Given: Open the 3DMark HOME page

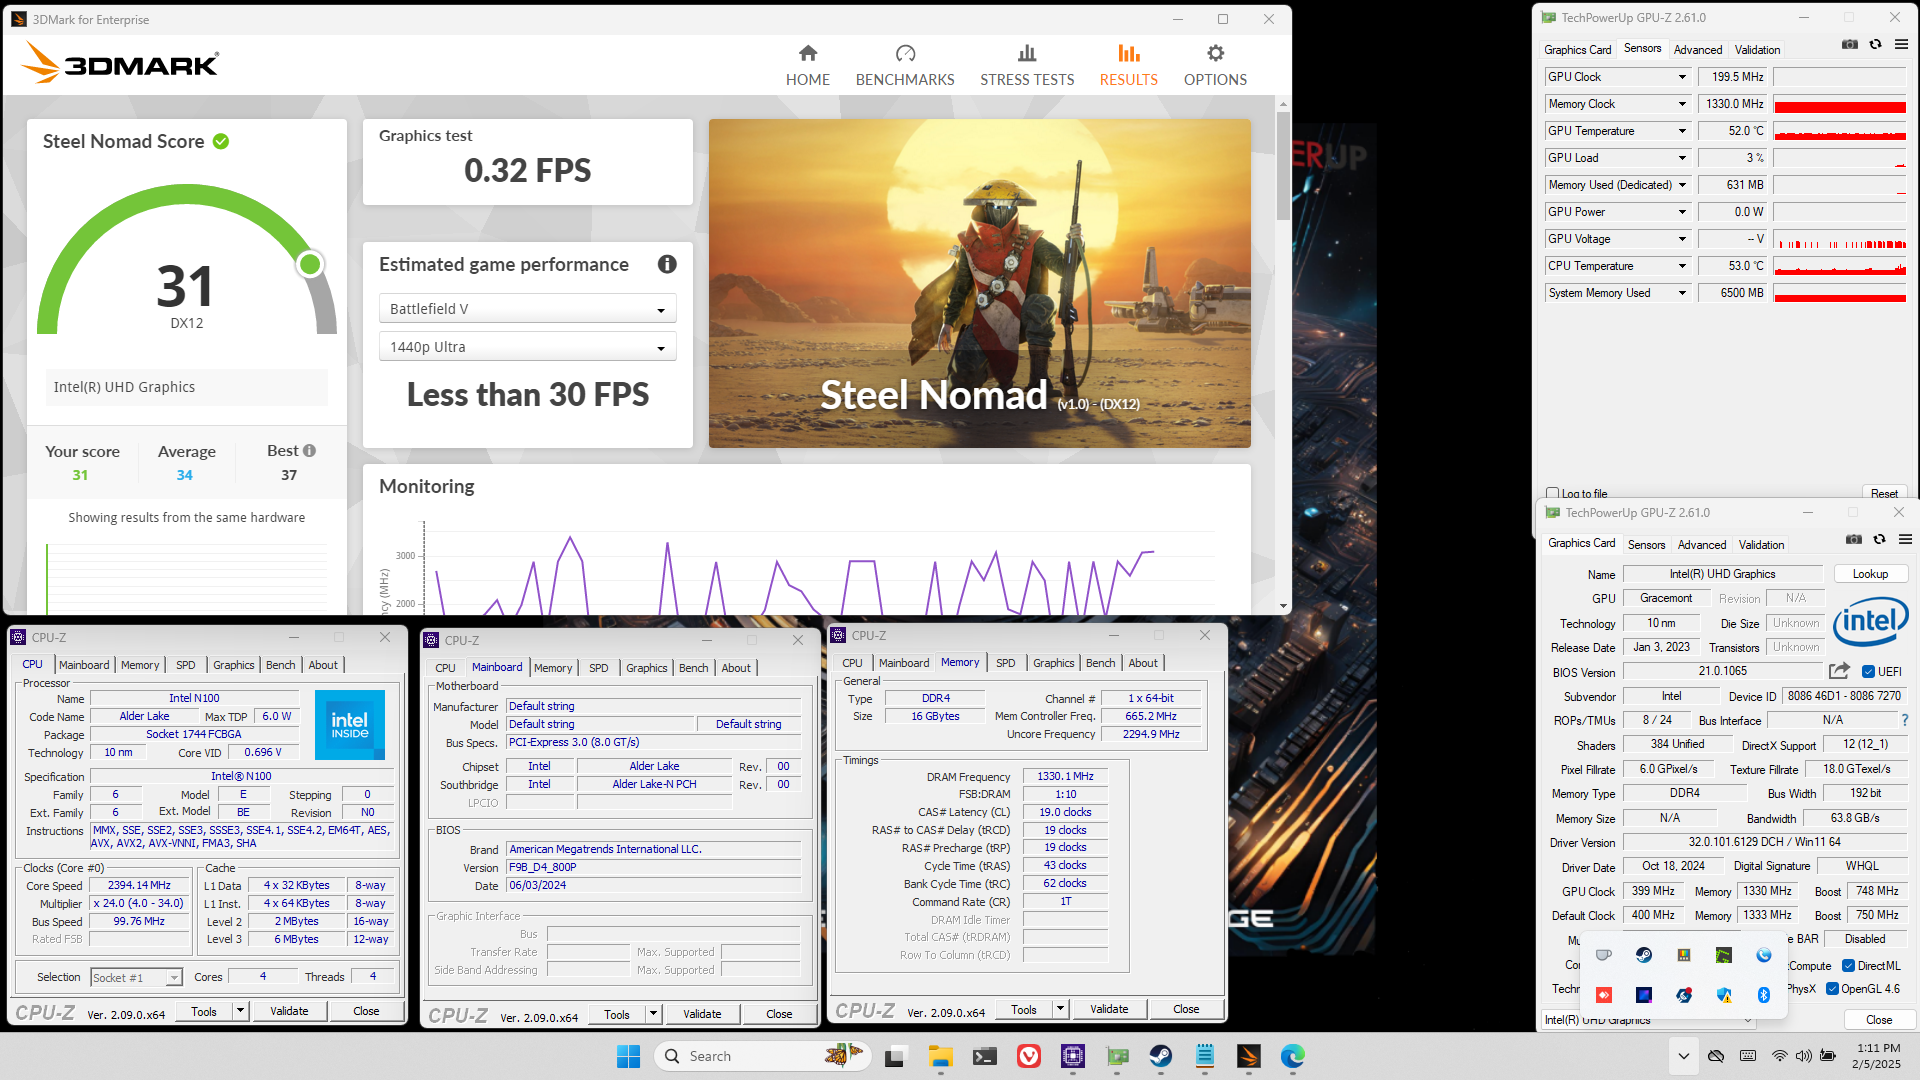Looking at the screenshot, I should [x=807, y=65].
